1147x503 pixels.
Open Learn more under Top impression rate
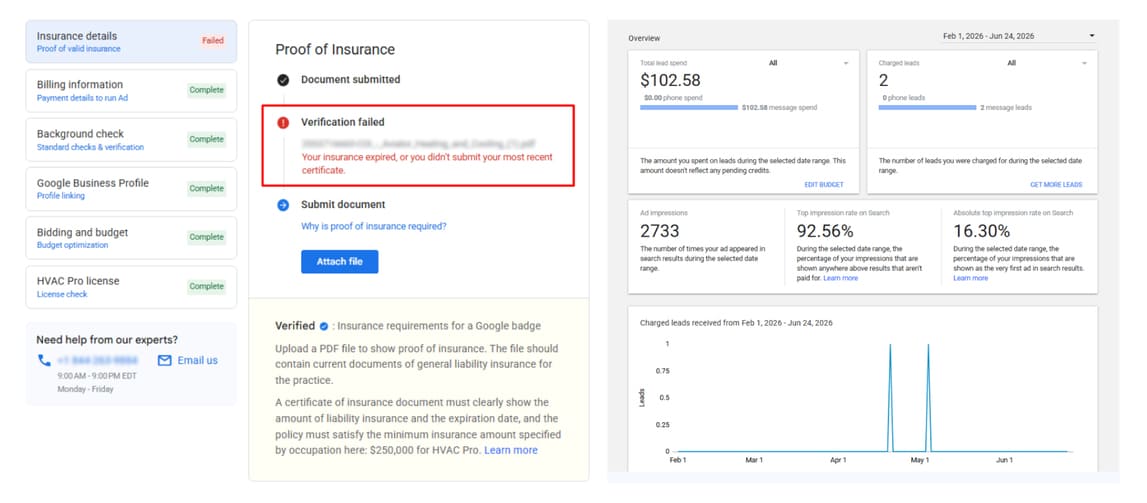840,279
